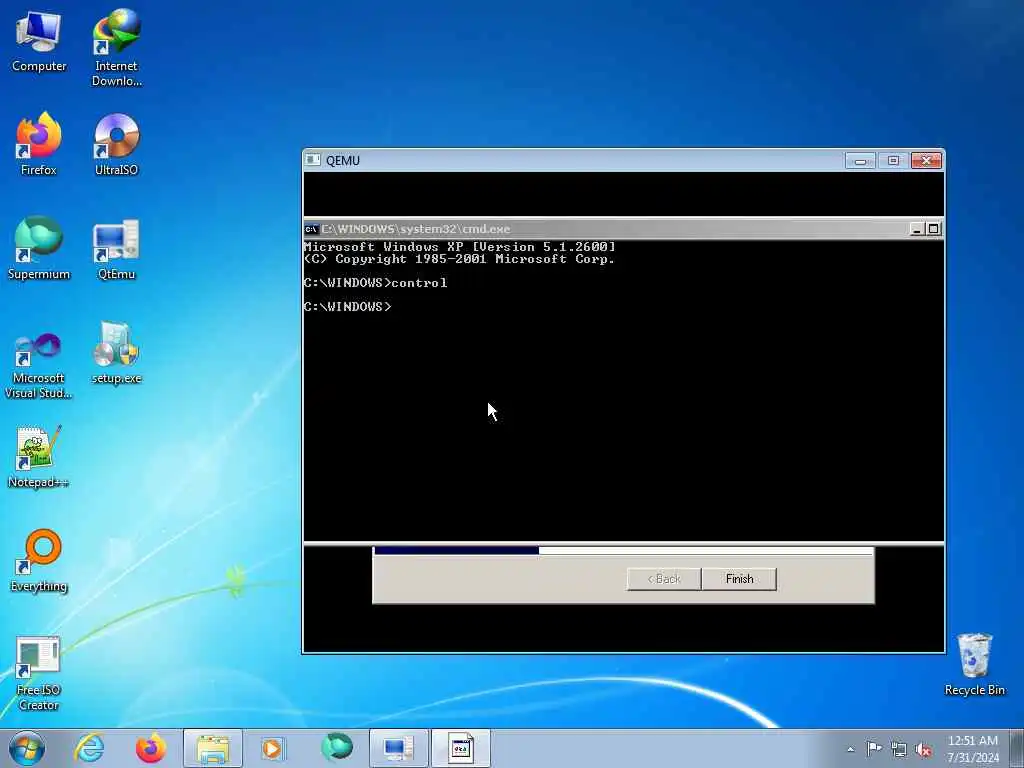Switch to the QEMU window taskbar button

click(460, 748)
